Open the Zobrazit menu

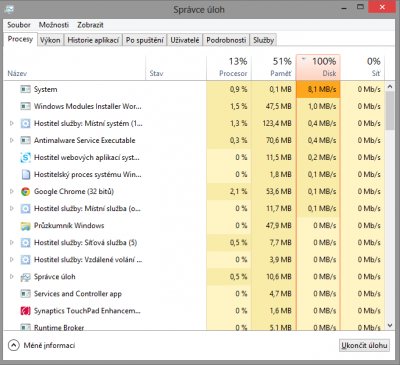(90, 25)
